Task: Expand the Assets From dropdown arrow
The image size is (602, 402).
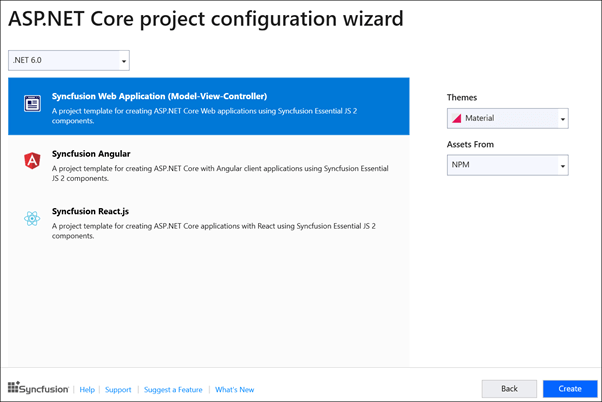Action: [x=563, y=166]
